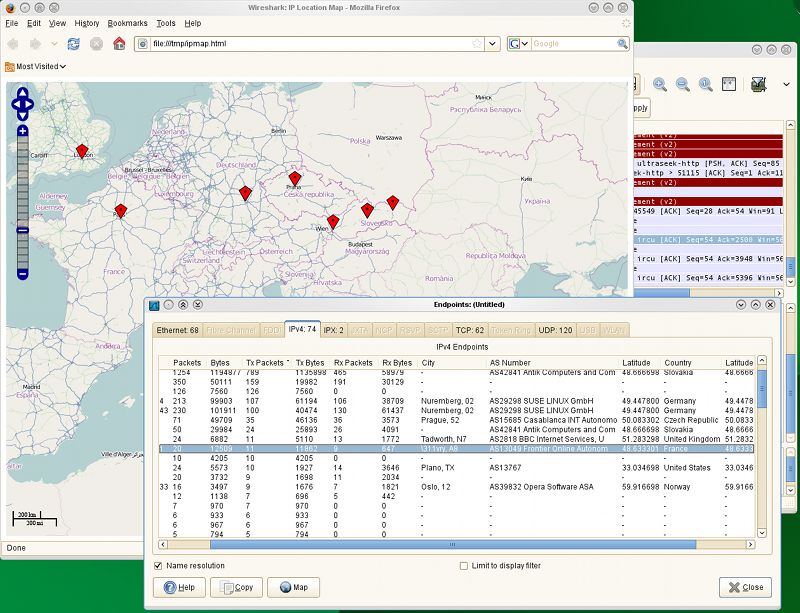
Task: Bookmark this page with the star icon
Action: [477, 44]
